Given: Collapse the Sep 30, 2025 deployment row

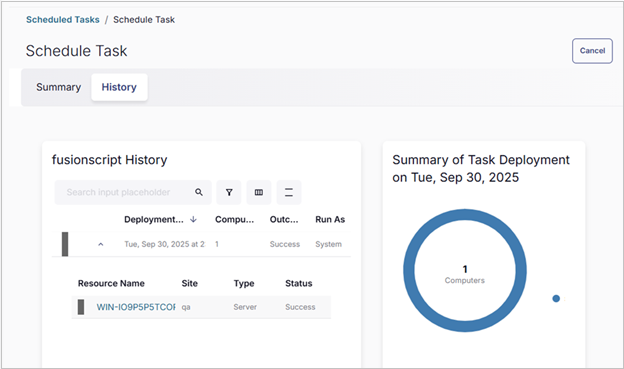Looking at the screenshot, I should coord(101,244).
